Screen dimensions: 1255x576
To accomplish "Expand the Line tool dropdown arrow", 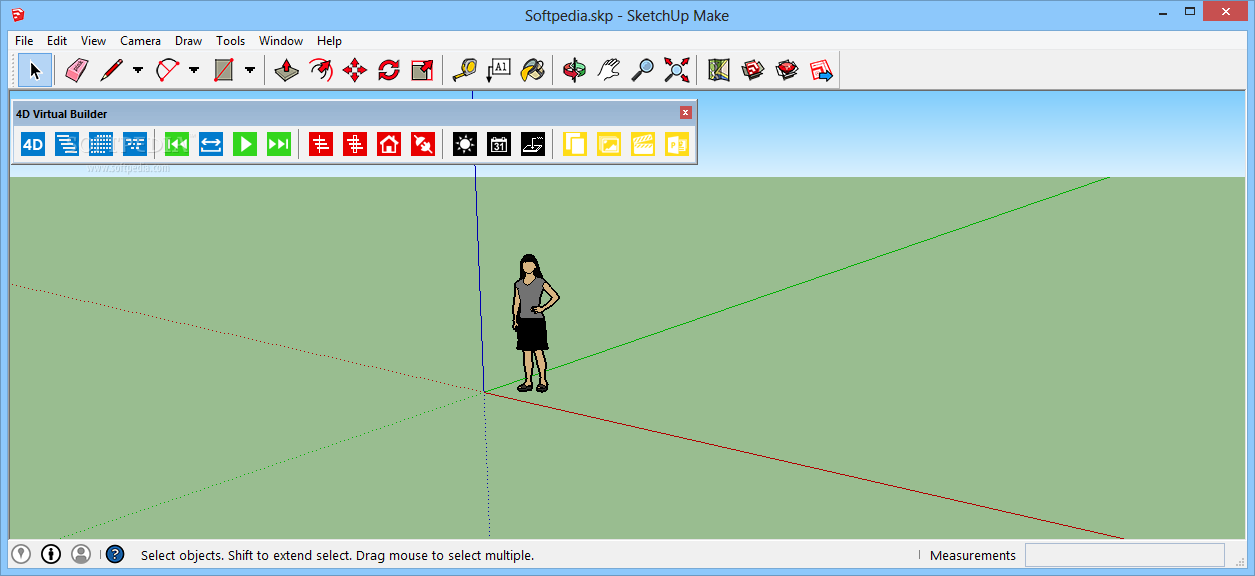I will [138, 70].
